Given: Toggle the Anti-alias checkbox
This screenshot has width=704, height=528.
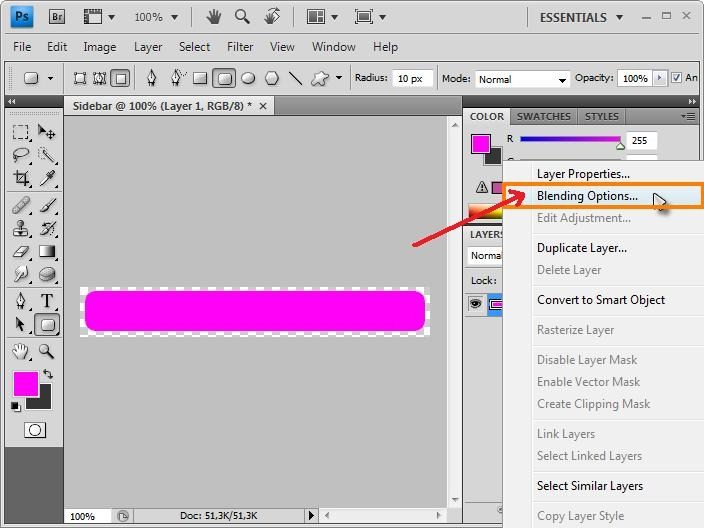Looking at the screenshot, I should 676,78.
